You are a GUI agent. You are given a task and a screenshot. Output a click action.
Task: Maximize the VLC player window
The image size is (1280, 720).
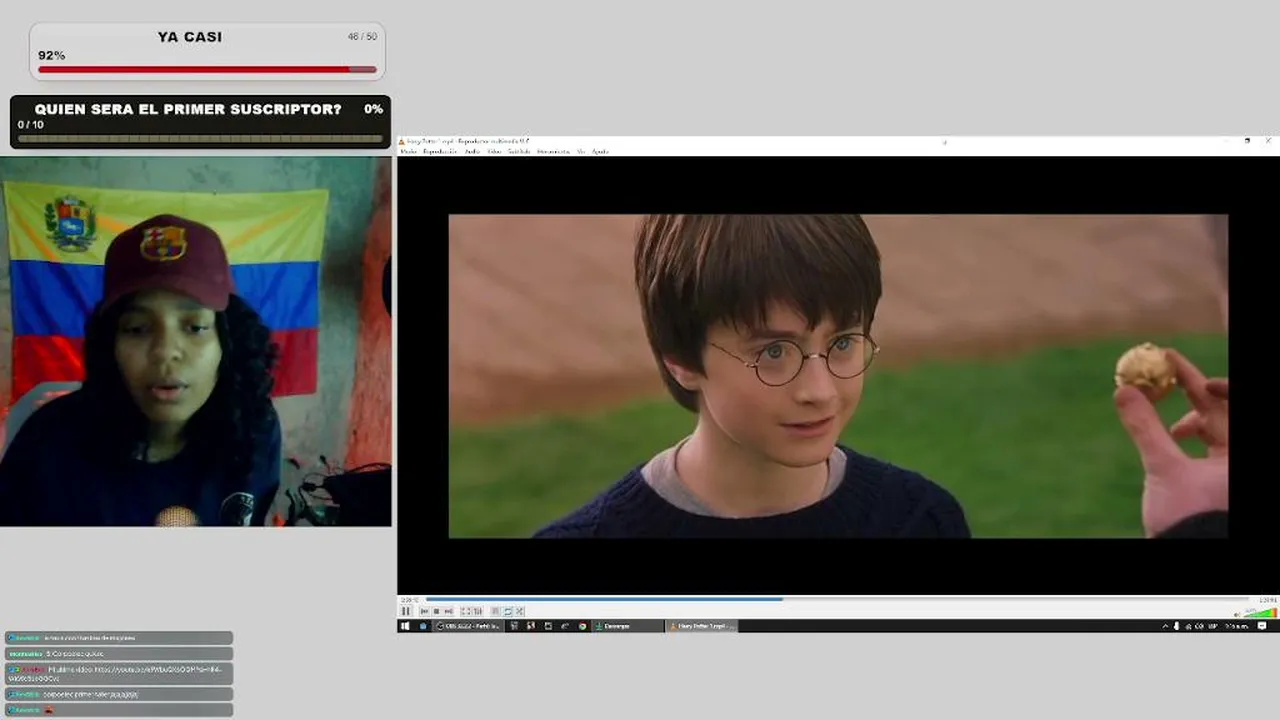pos(1247,141)
